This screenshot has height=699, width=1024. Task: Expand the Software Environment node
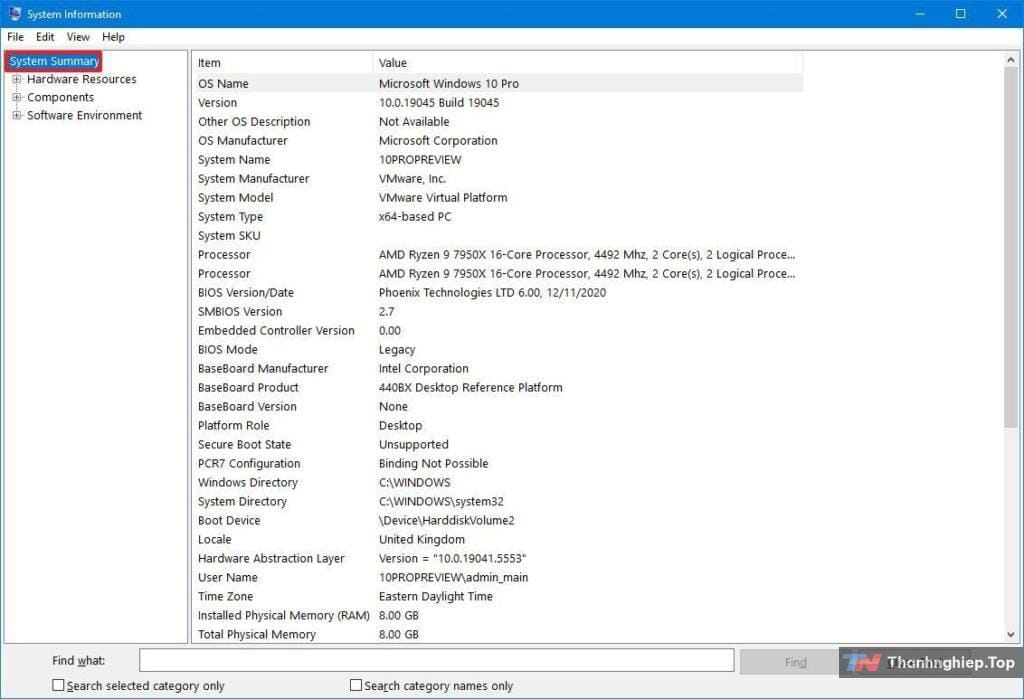16,116
